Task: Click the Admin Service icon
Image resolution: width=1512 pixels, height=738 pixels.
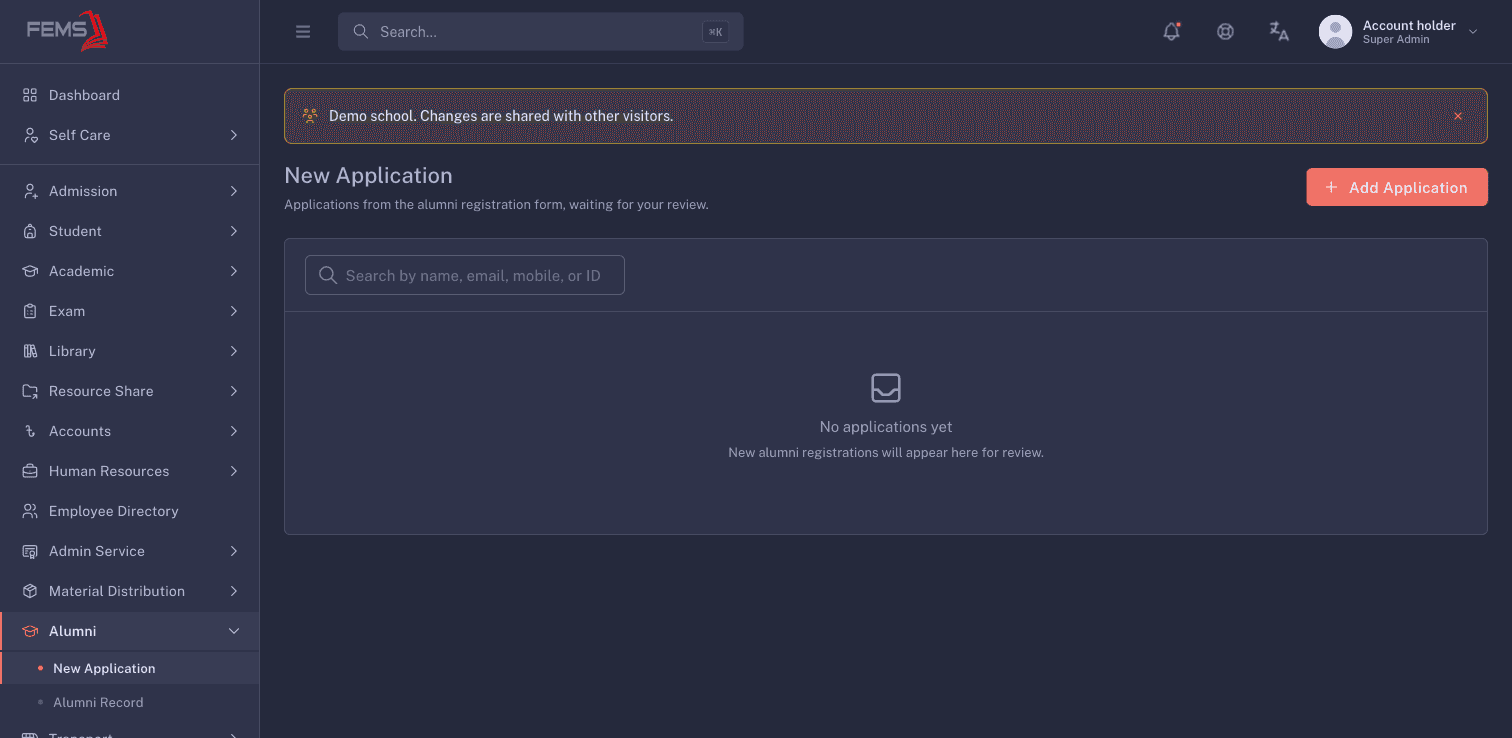Action: click(x=30, y=551)
